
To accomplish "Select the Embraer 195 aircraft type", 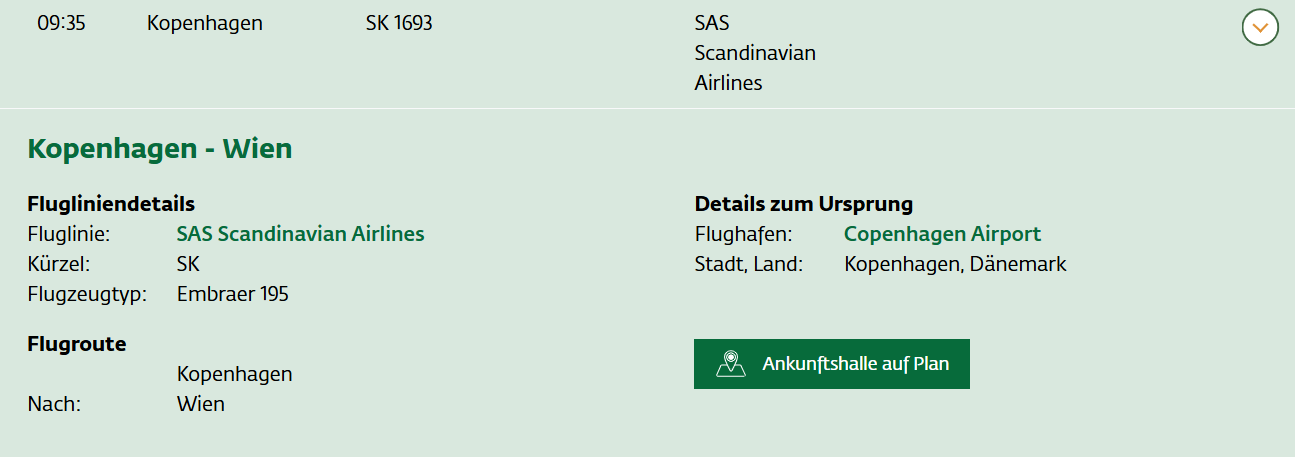I will (232, 294).
